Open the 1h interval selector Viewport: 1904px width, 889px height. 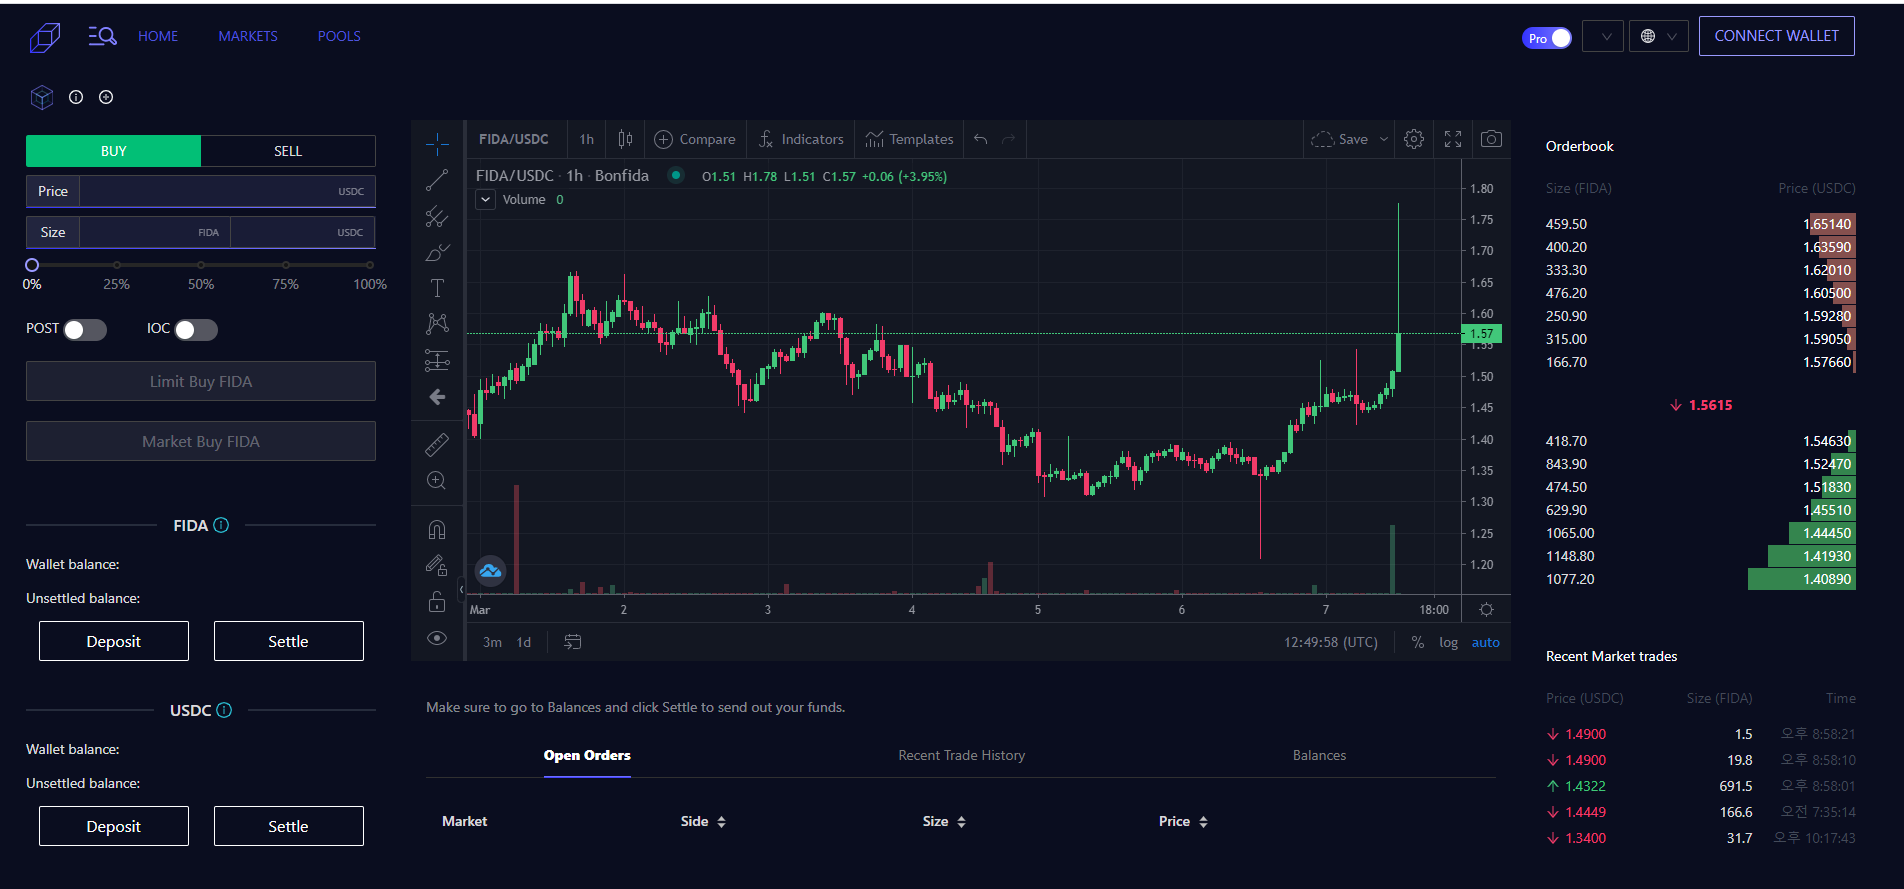click(x=587, y=139)
